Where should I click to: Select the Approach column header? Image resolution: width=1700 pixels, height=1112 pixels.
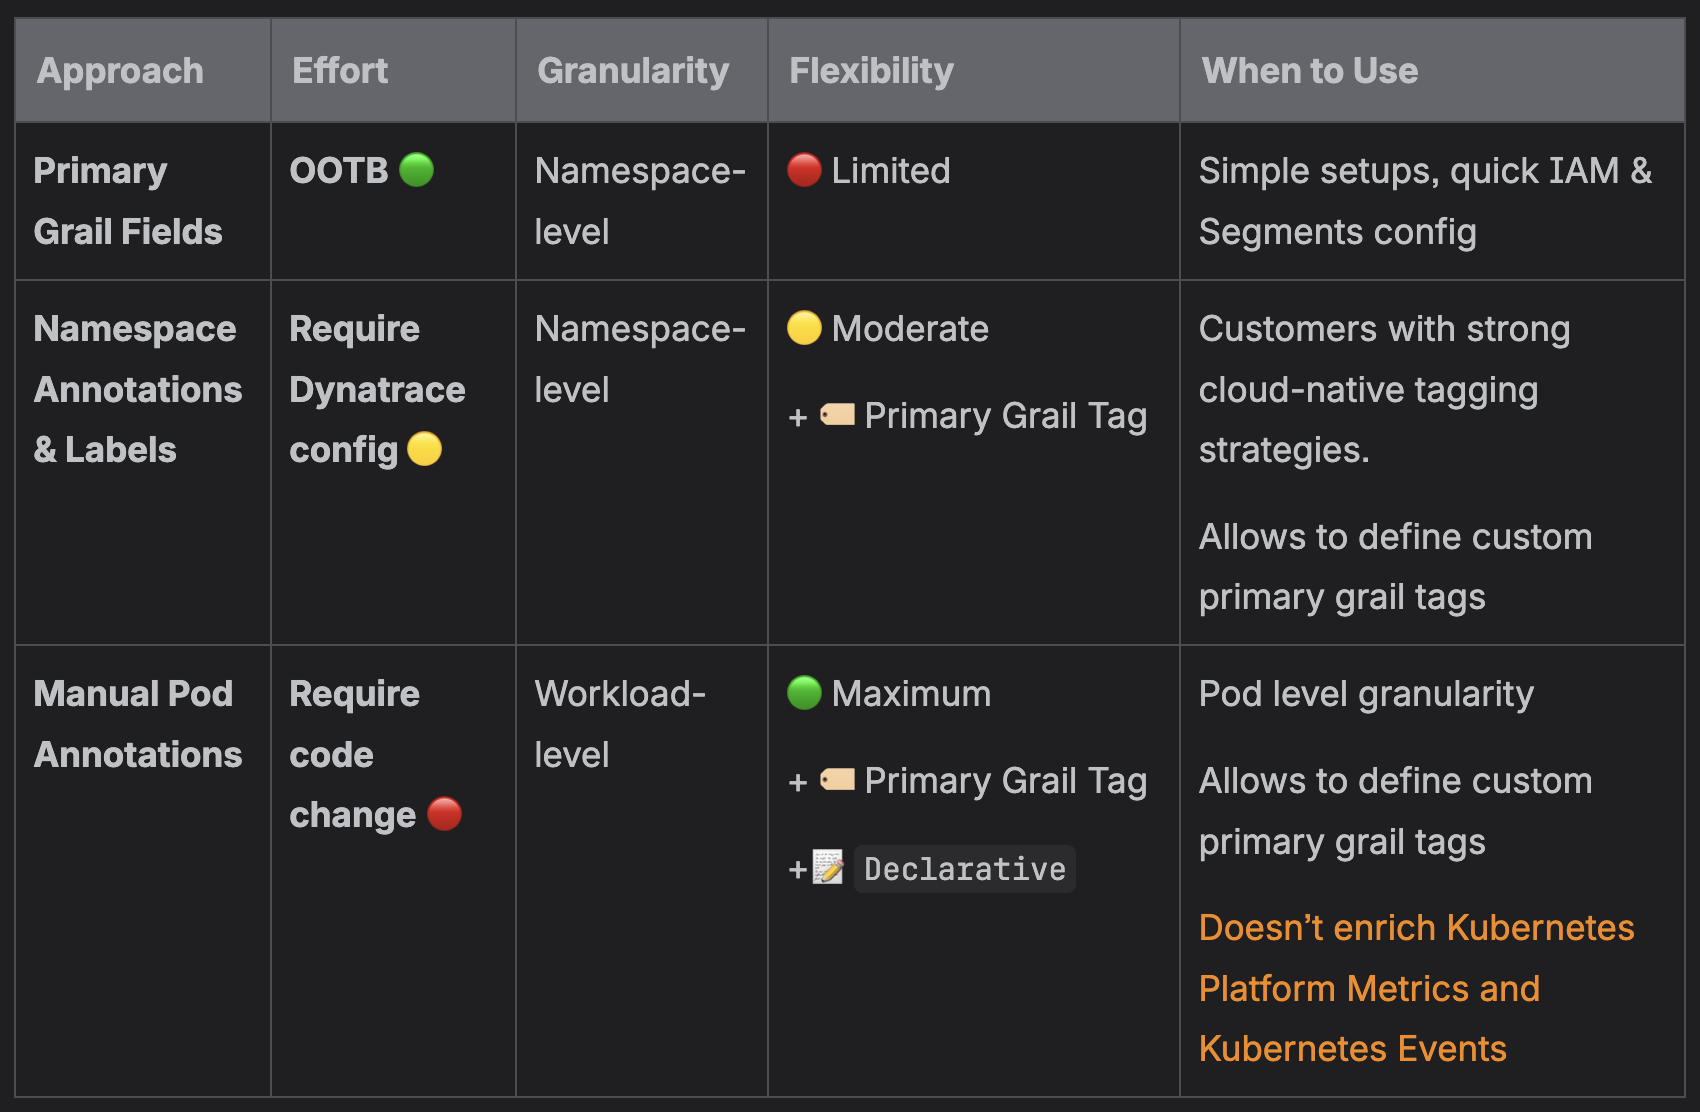120,71
